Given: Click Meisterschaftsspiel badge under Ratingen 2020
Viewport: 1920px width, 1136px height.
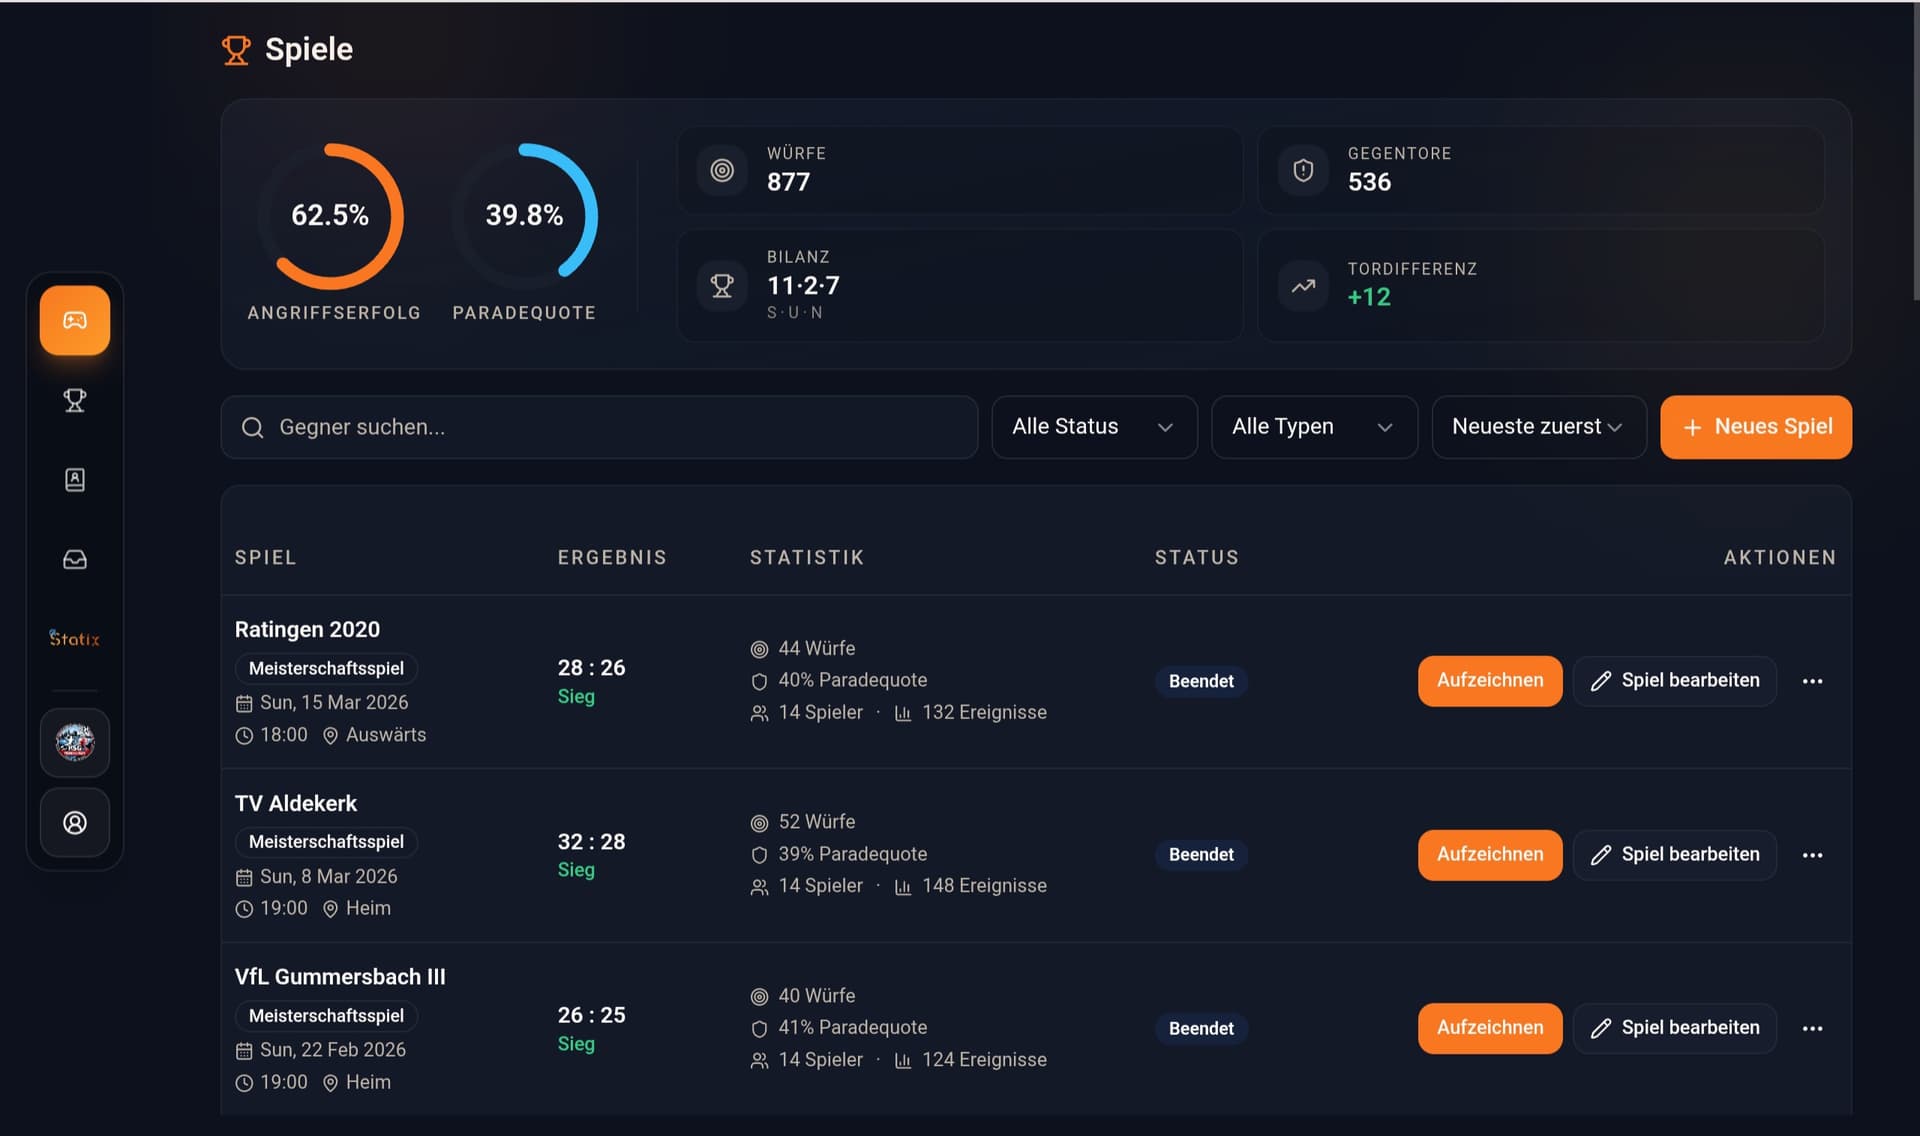Looking at the screenshot, I should pyautogui.click(x=326, y=668).
